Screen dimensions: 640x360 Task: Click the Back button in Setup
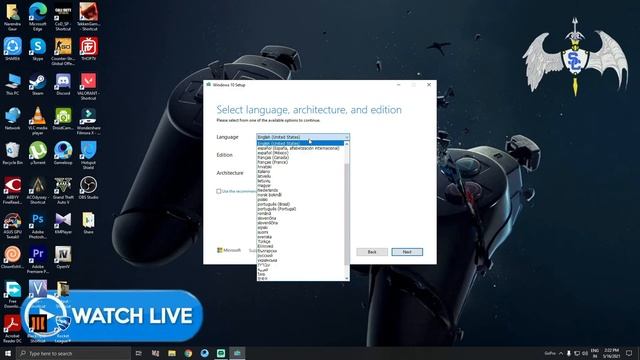pyautogui.click(x=372, y=252)
